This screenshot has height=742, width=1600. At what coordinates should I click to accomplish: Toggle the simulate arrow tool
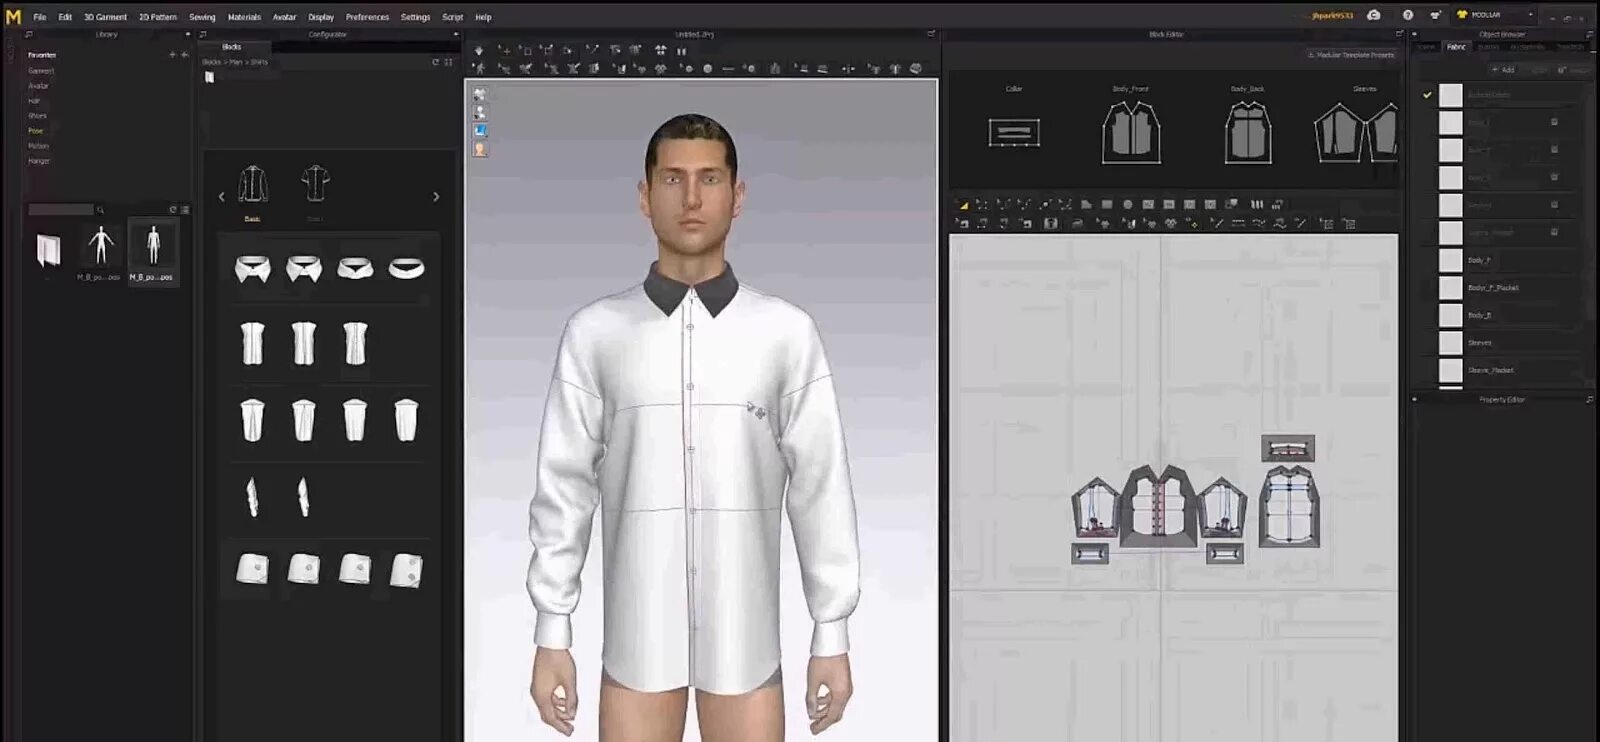click(x=479, y=50)
